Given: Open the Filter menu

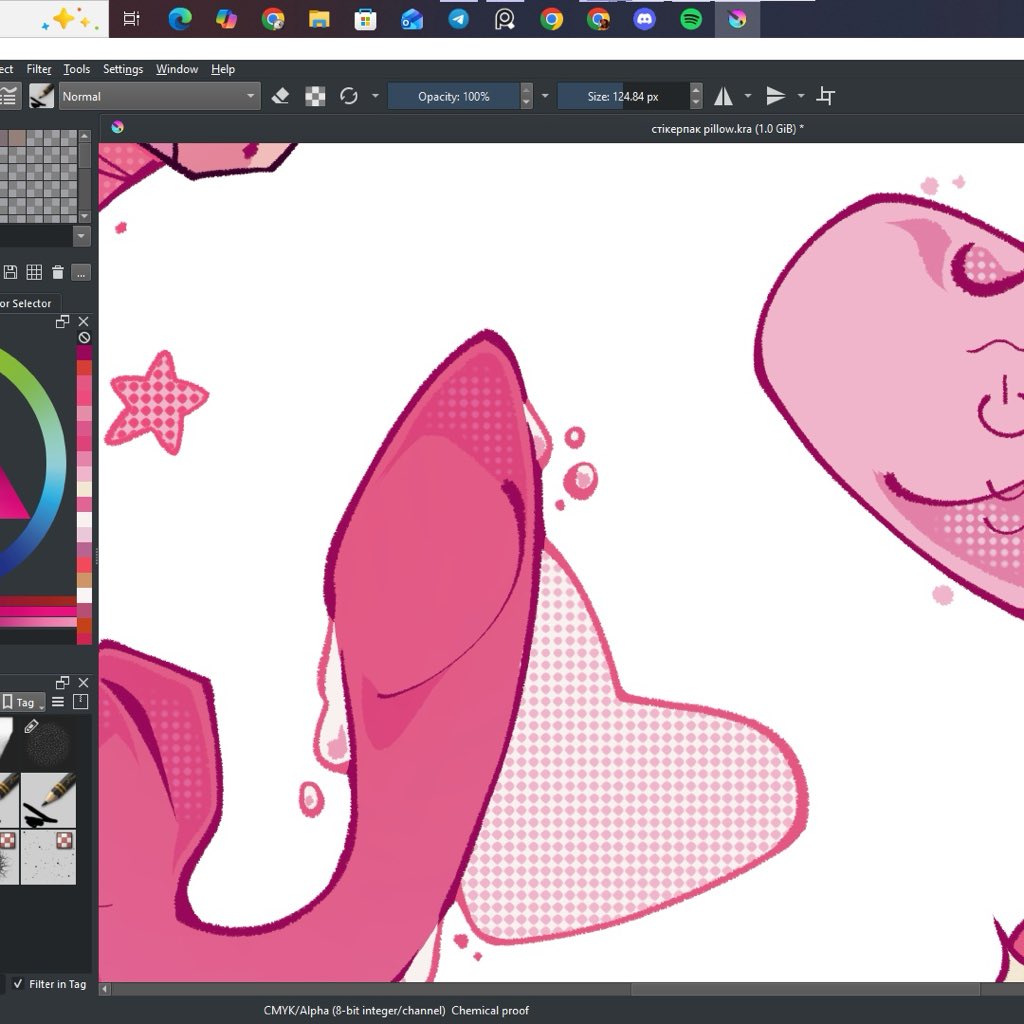Looking at the screenshot, I should [39, 69].
